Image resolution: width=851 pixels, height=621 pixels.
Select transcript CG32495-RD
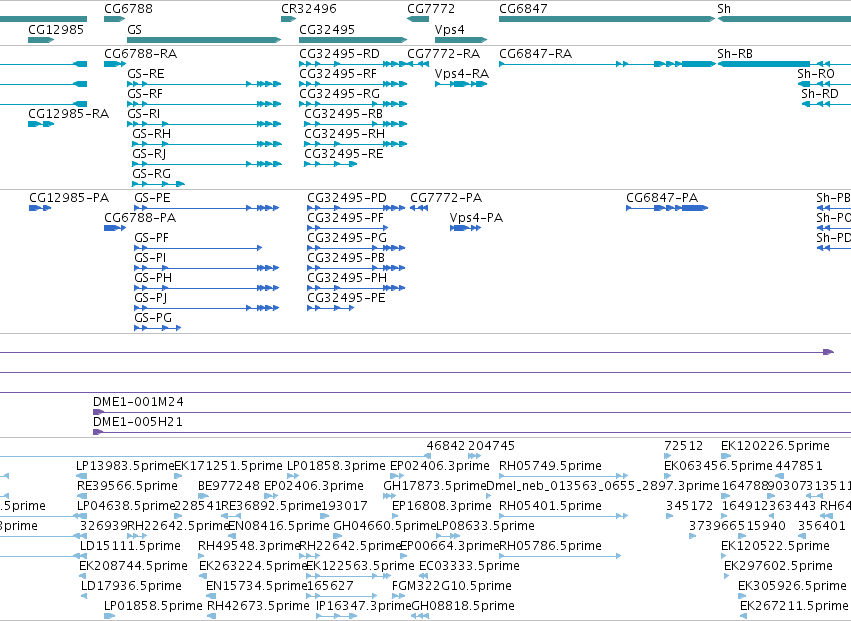pos(339,54)
